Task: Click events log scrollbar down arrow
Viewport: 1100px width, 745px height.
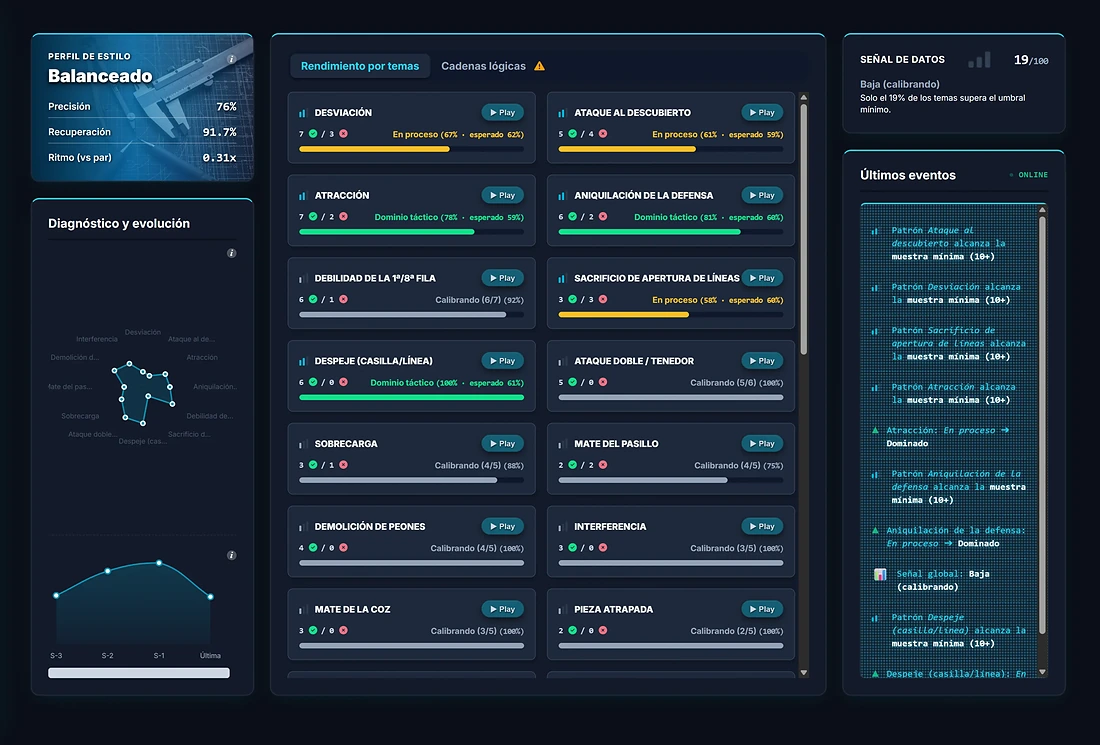Action: click(1042, 672)
